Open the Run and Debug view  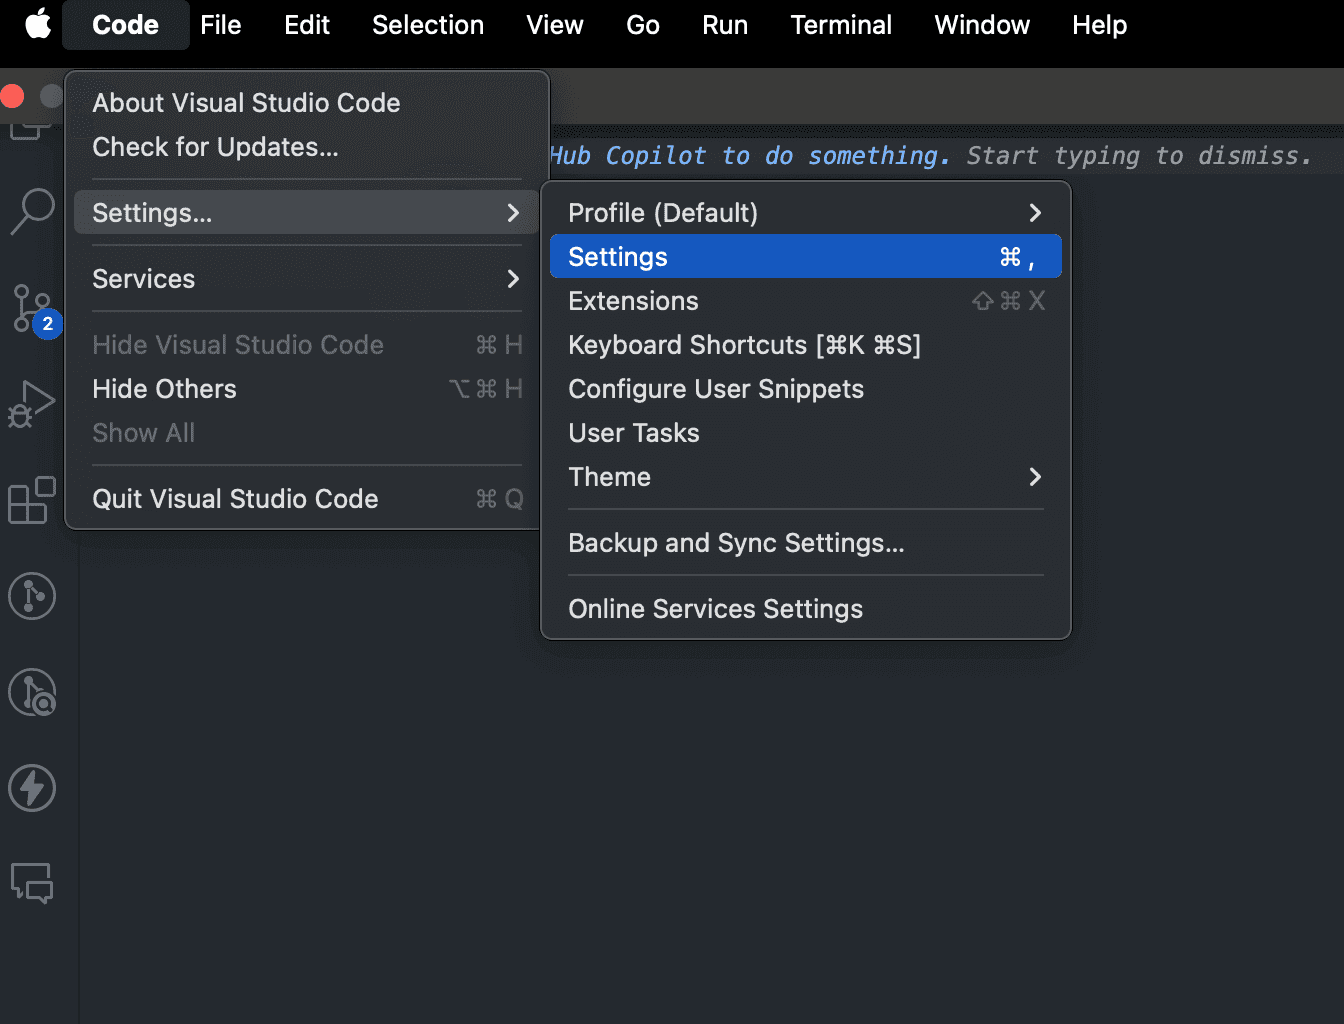point(32,403)
